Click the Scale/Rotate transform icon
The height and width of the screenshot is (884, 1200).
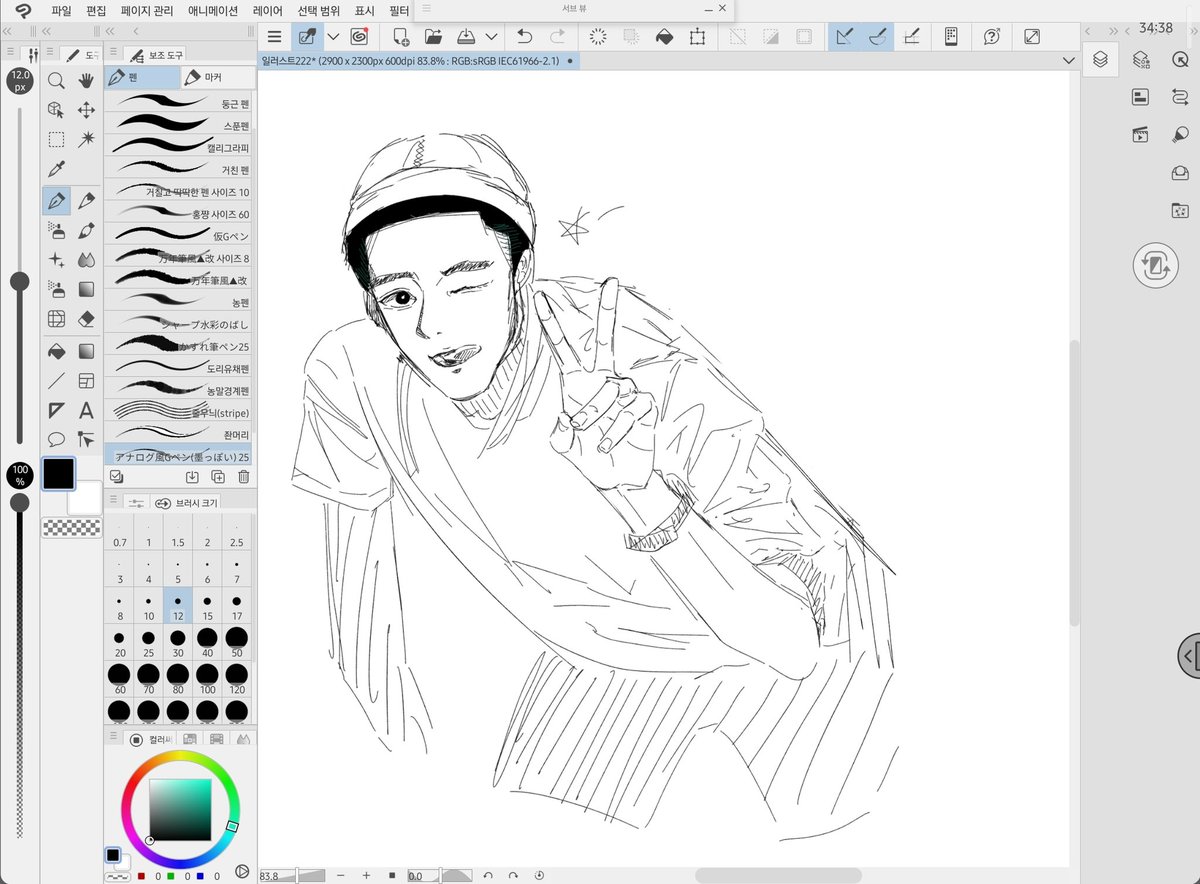click(x=697, y=36)
